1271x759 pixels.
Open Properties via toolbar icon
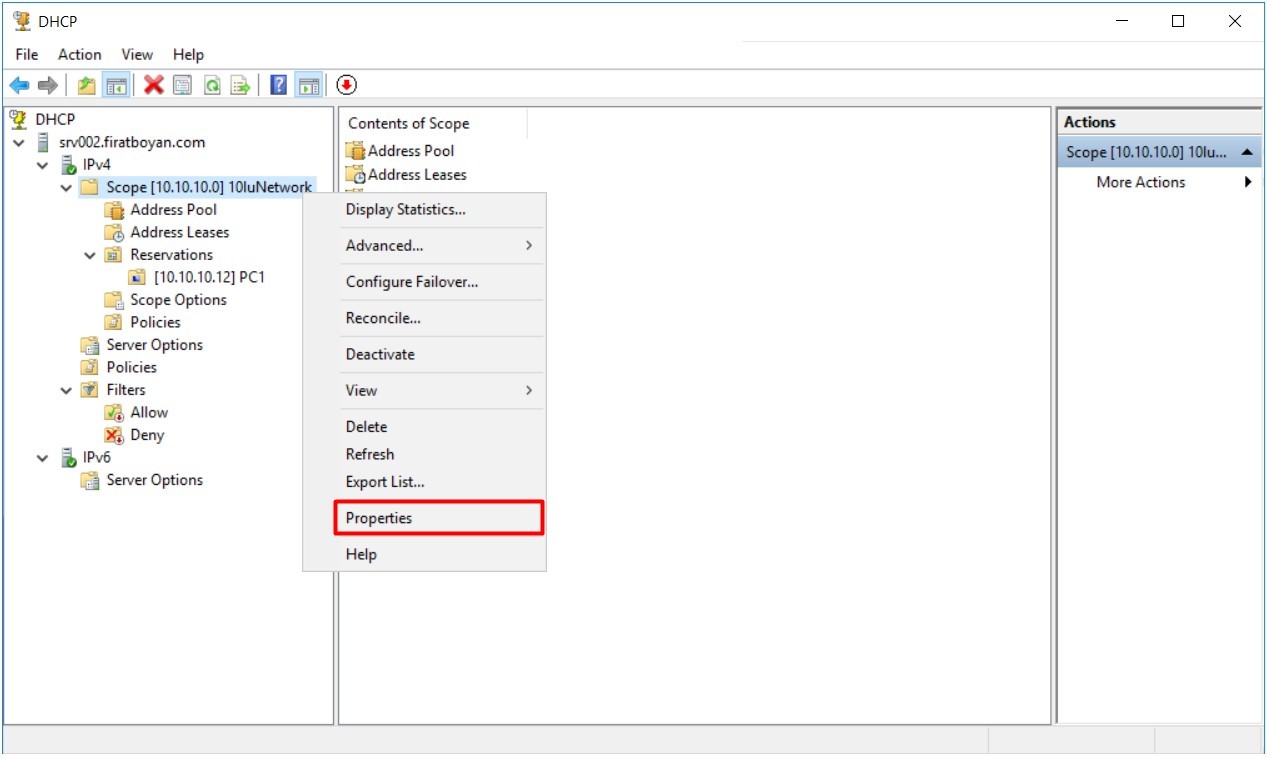pos(182,86)
